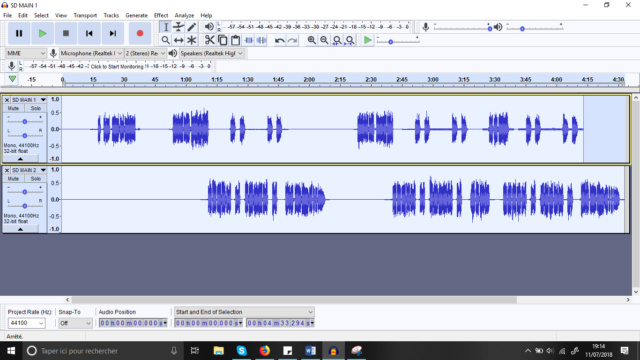Image resolution: width=640 pixels, height=360 pixels.
Task: Adjust the SD MAIN 1 gain slider
Action: 24,122
